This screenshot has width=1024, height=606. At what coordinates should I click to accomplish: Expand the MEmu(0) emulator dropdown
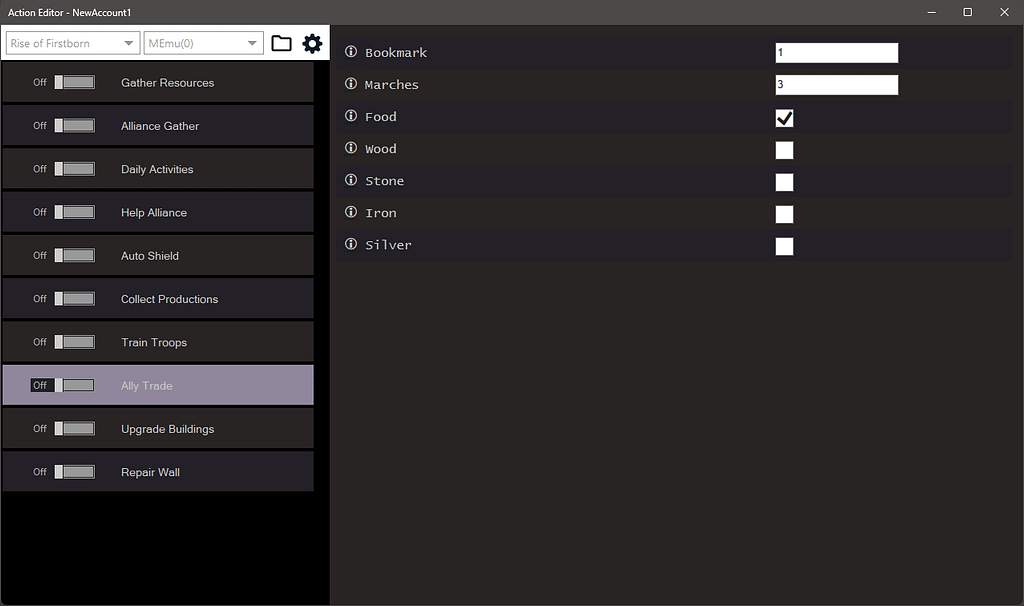click(203, 43)
